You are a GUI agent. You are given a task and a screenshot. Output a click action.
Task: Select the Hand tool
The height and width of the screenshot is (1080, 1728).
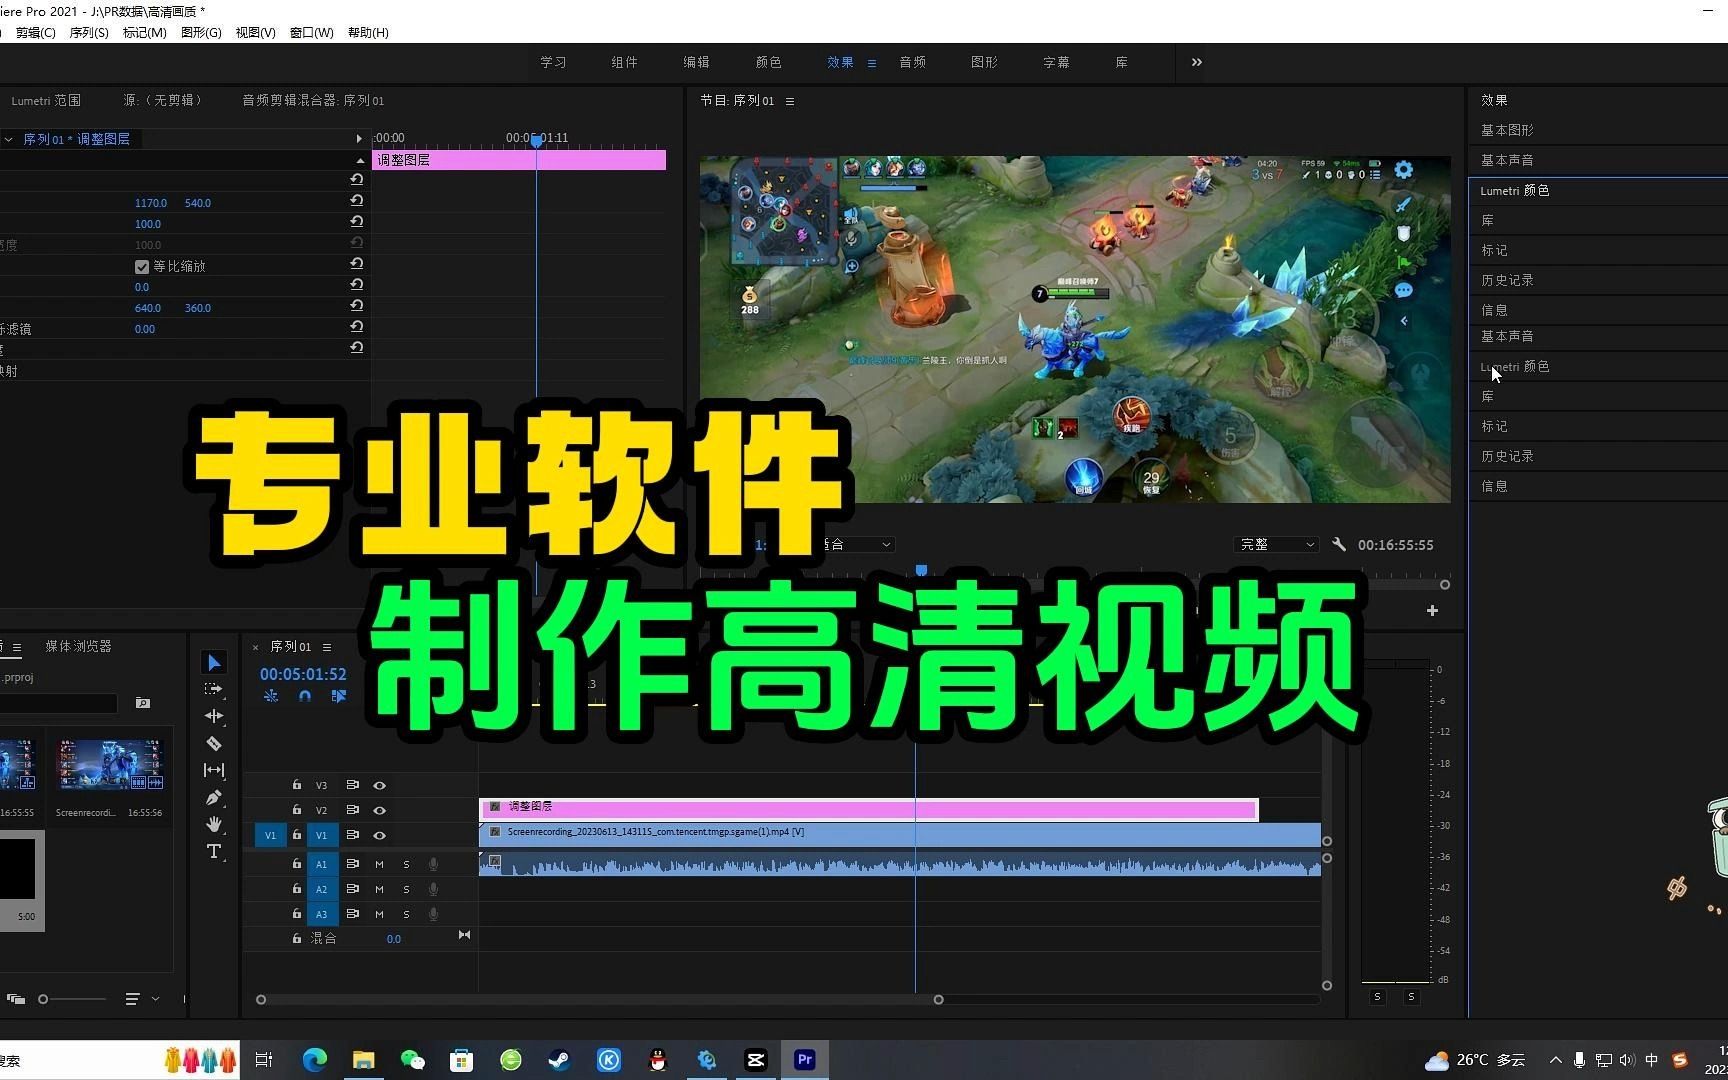214,824
